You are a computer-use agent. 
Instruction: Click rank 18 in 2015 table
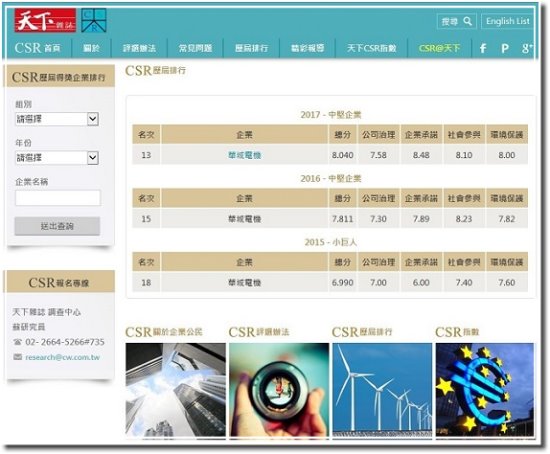point(146,282)
